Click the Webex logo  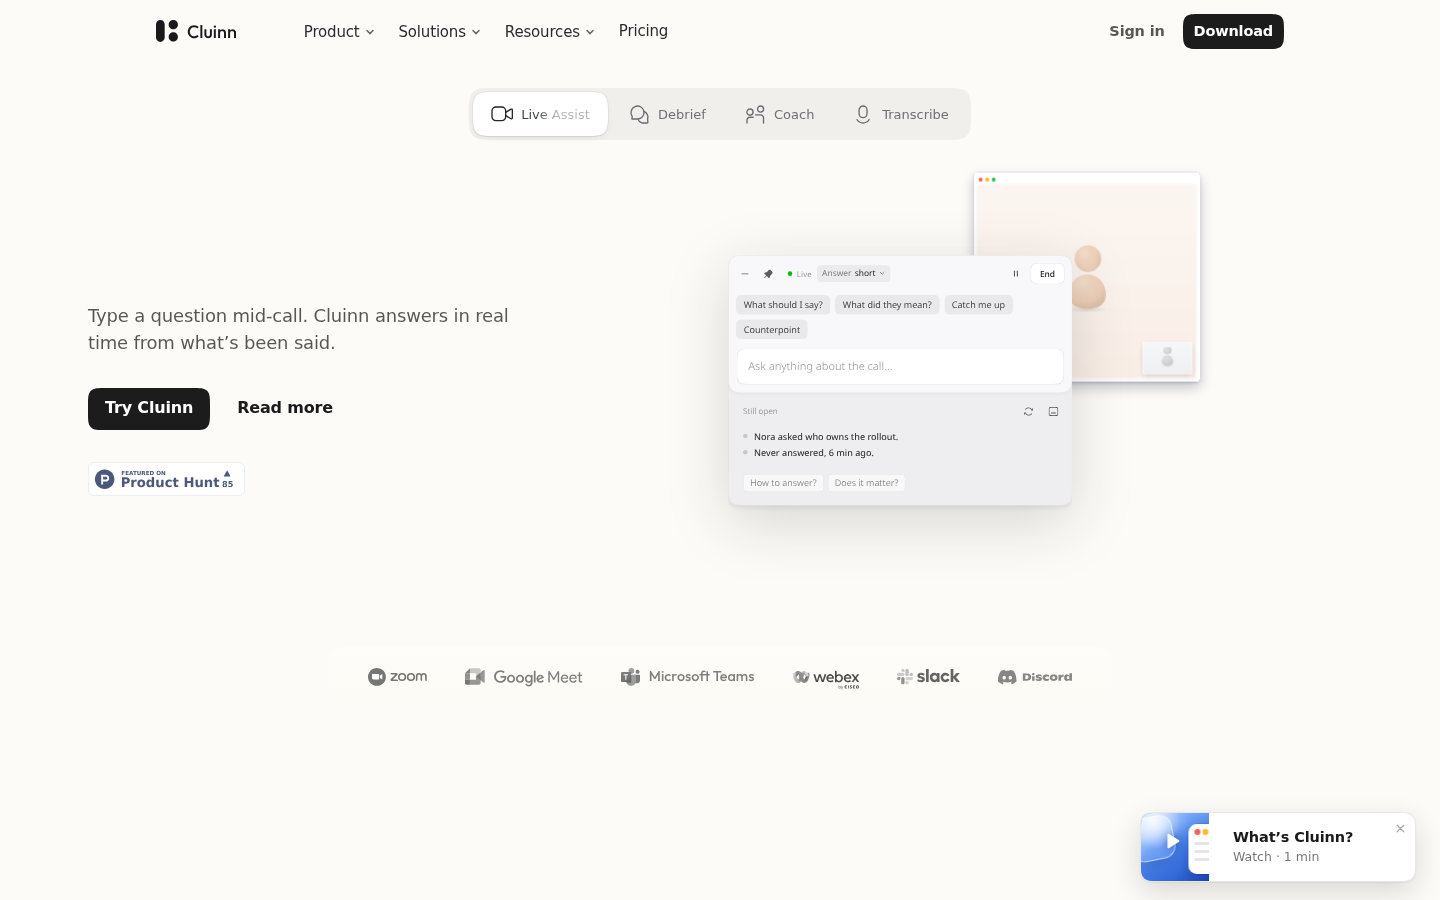pos(826,678)
